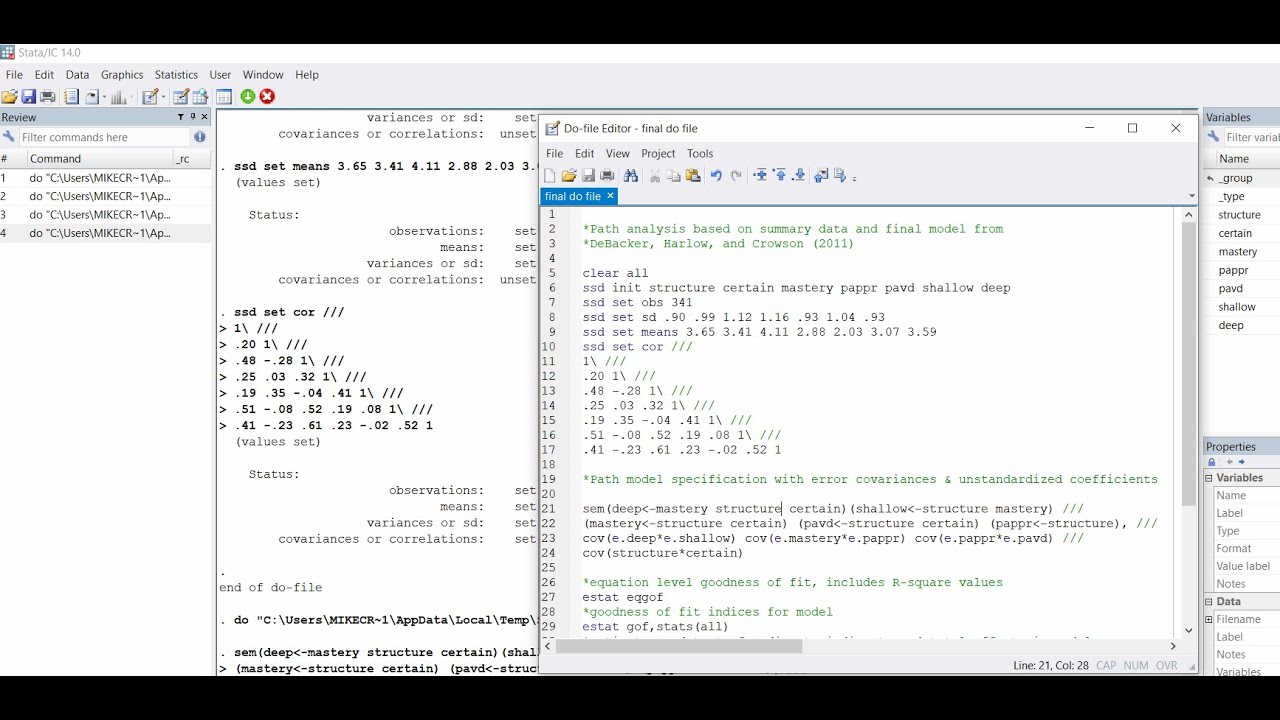Select Review command number 2
This screenshot has width=1280, height=720.
click(105, 196)
